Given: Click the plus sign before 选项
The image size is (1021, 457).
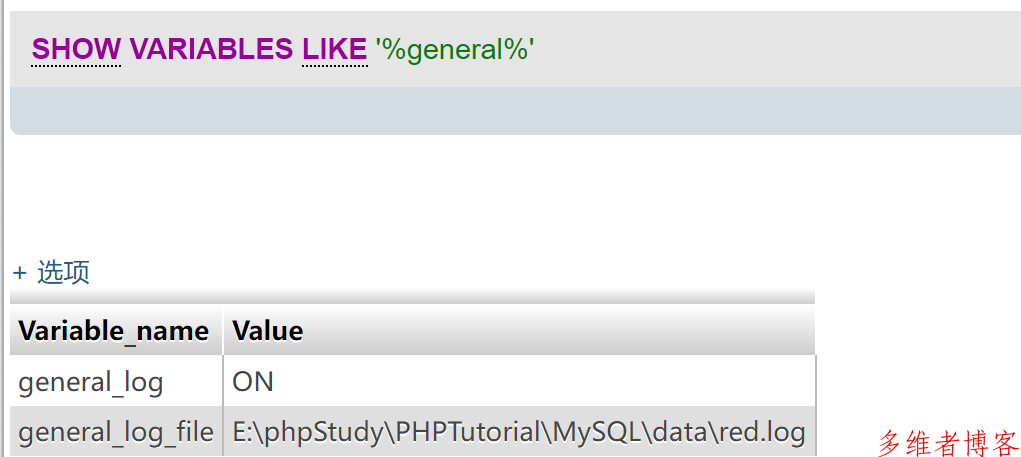Looking at the screenshot, I should point(20,273).
